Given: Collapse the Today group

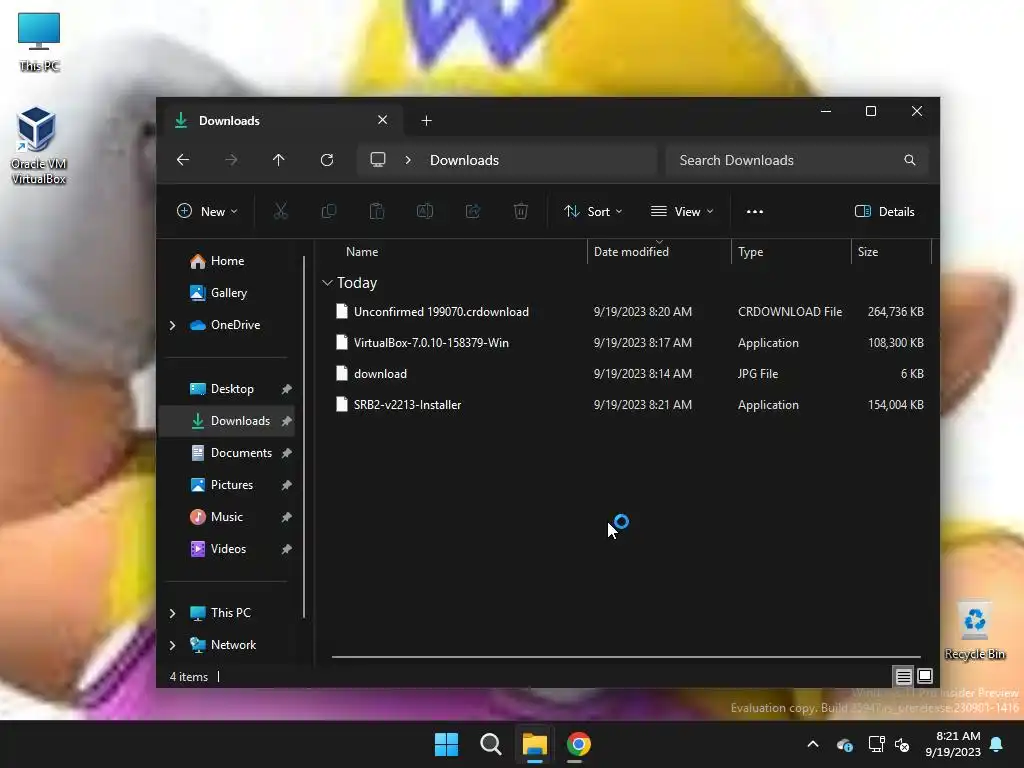Looking at the screenshot, I should [327, 283].
